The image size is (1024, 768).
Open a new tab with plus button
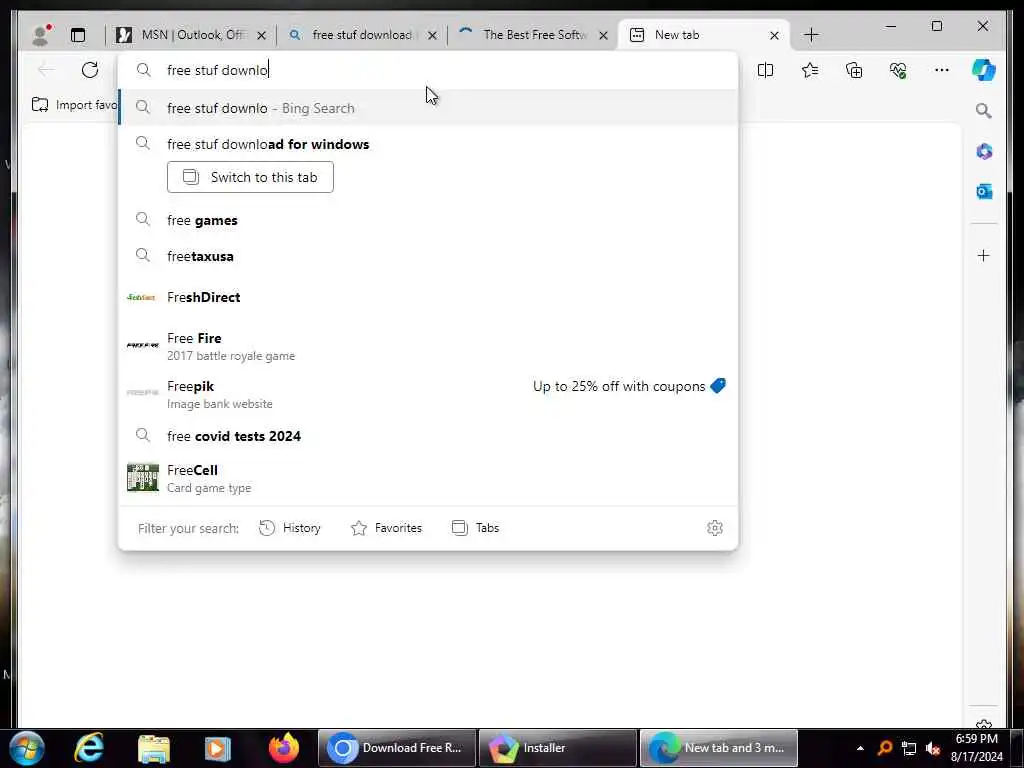[x=811, y=35]
